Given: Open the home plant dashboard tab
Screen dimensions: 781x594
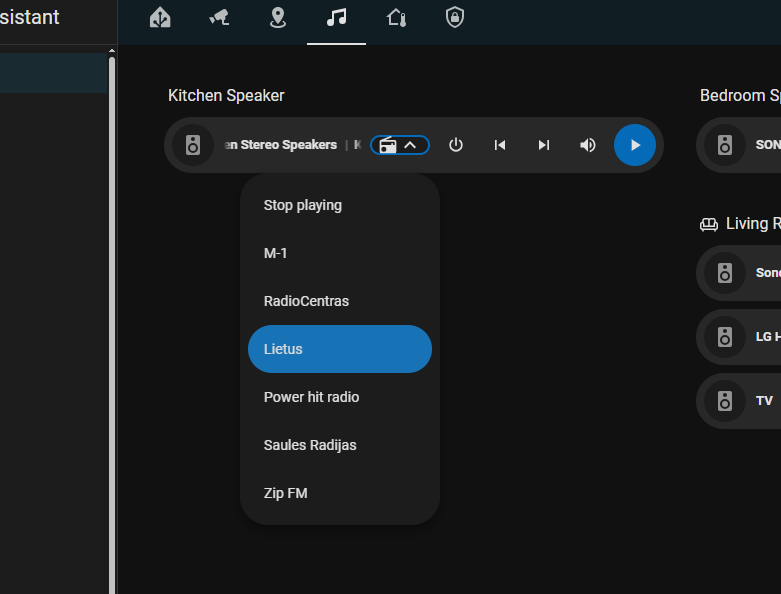Looking at the screenshot, I should pos(160,18).
